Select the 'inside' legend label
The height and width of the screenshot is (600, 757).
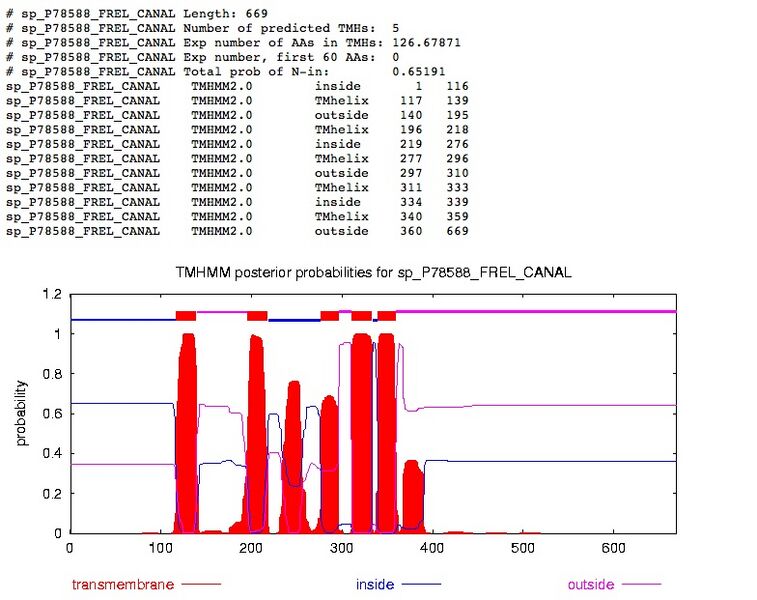375,584
